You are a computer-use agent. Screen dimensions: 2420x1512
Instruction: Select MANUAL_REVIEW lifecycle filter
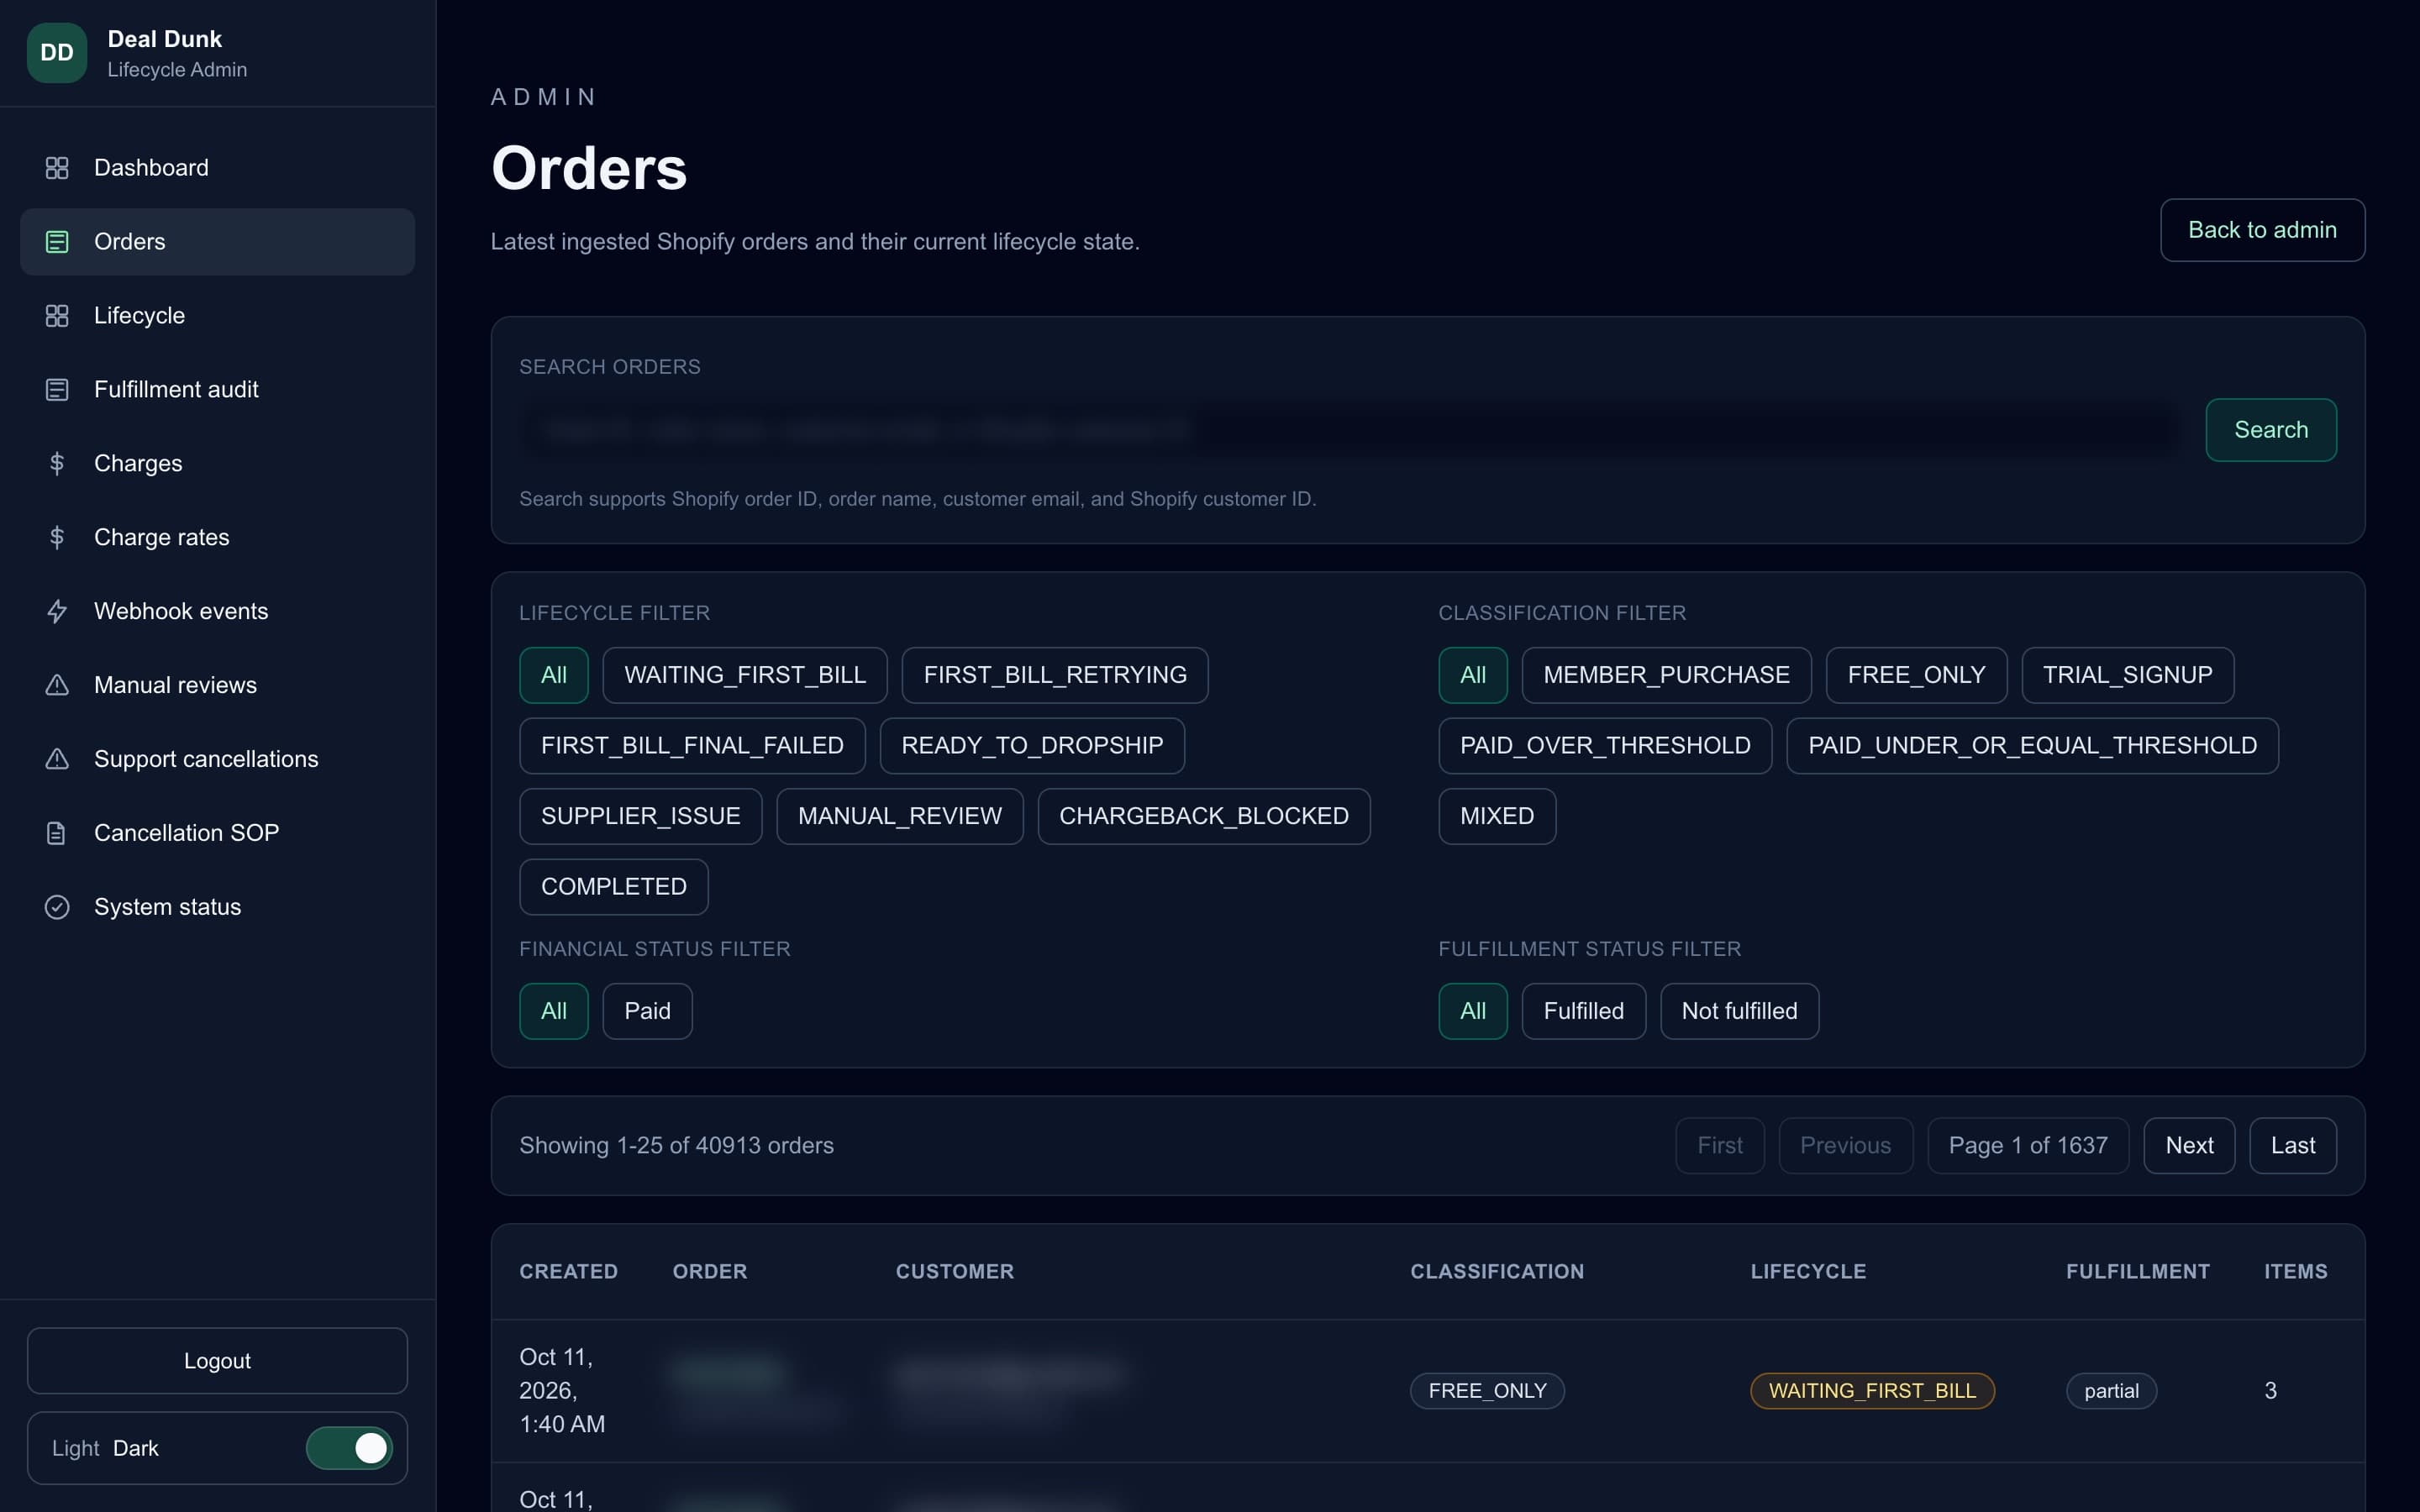[x=899, y=816]
